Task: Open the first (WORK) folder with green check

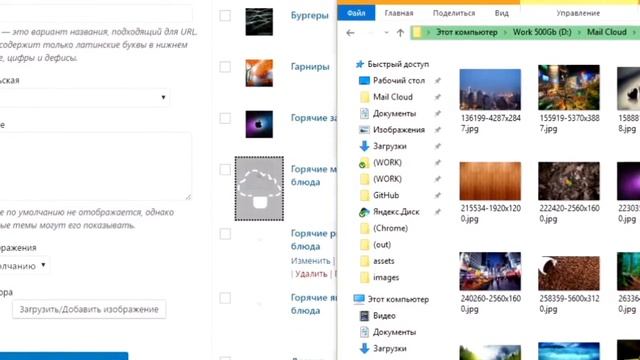Action: [380, 162]
